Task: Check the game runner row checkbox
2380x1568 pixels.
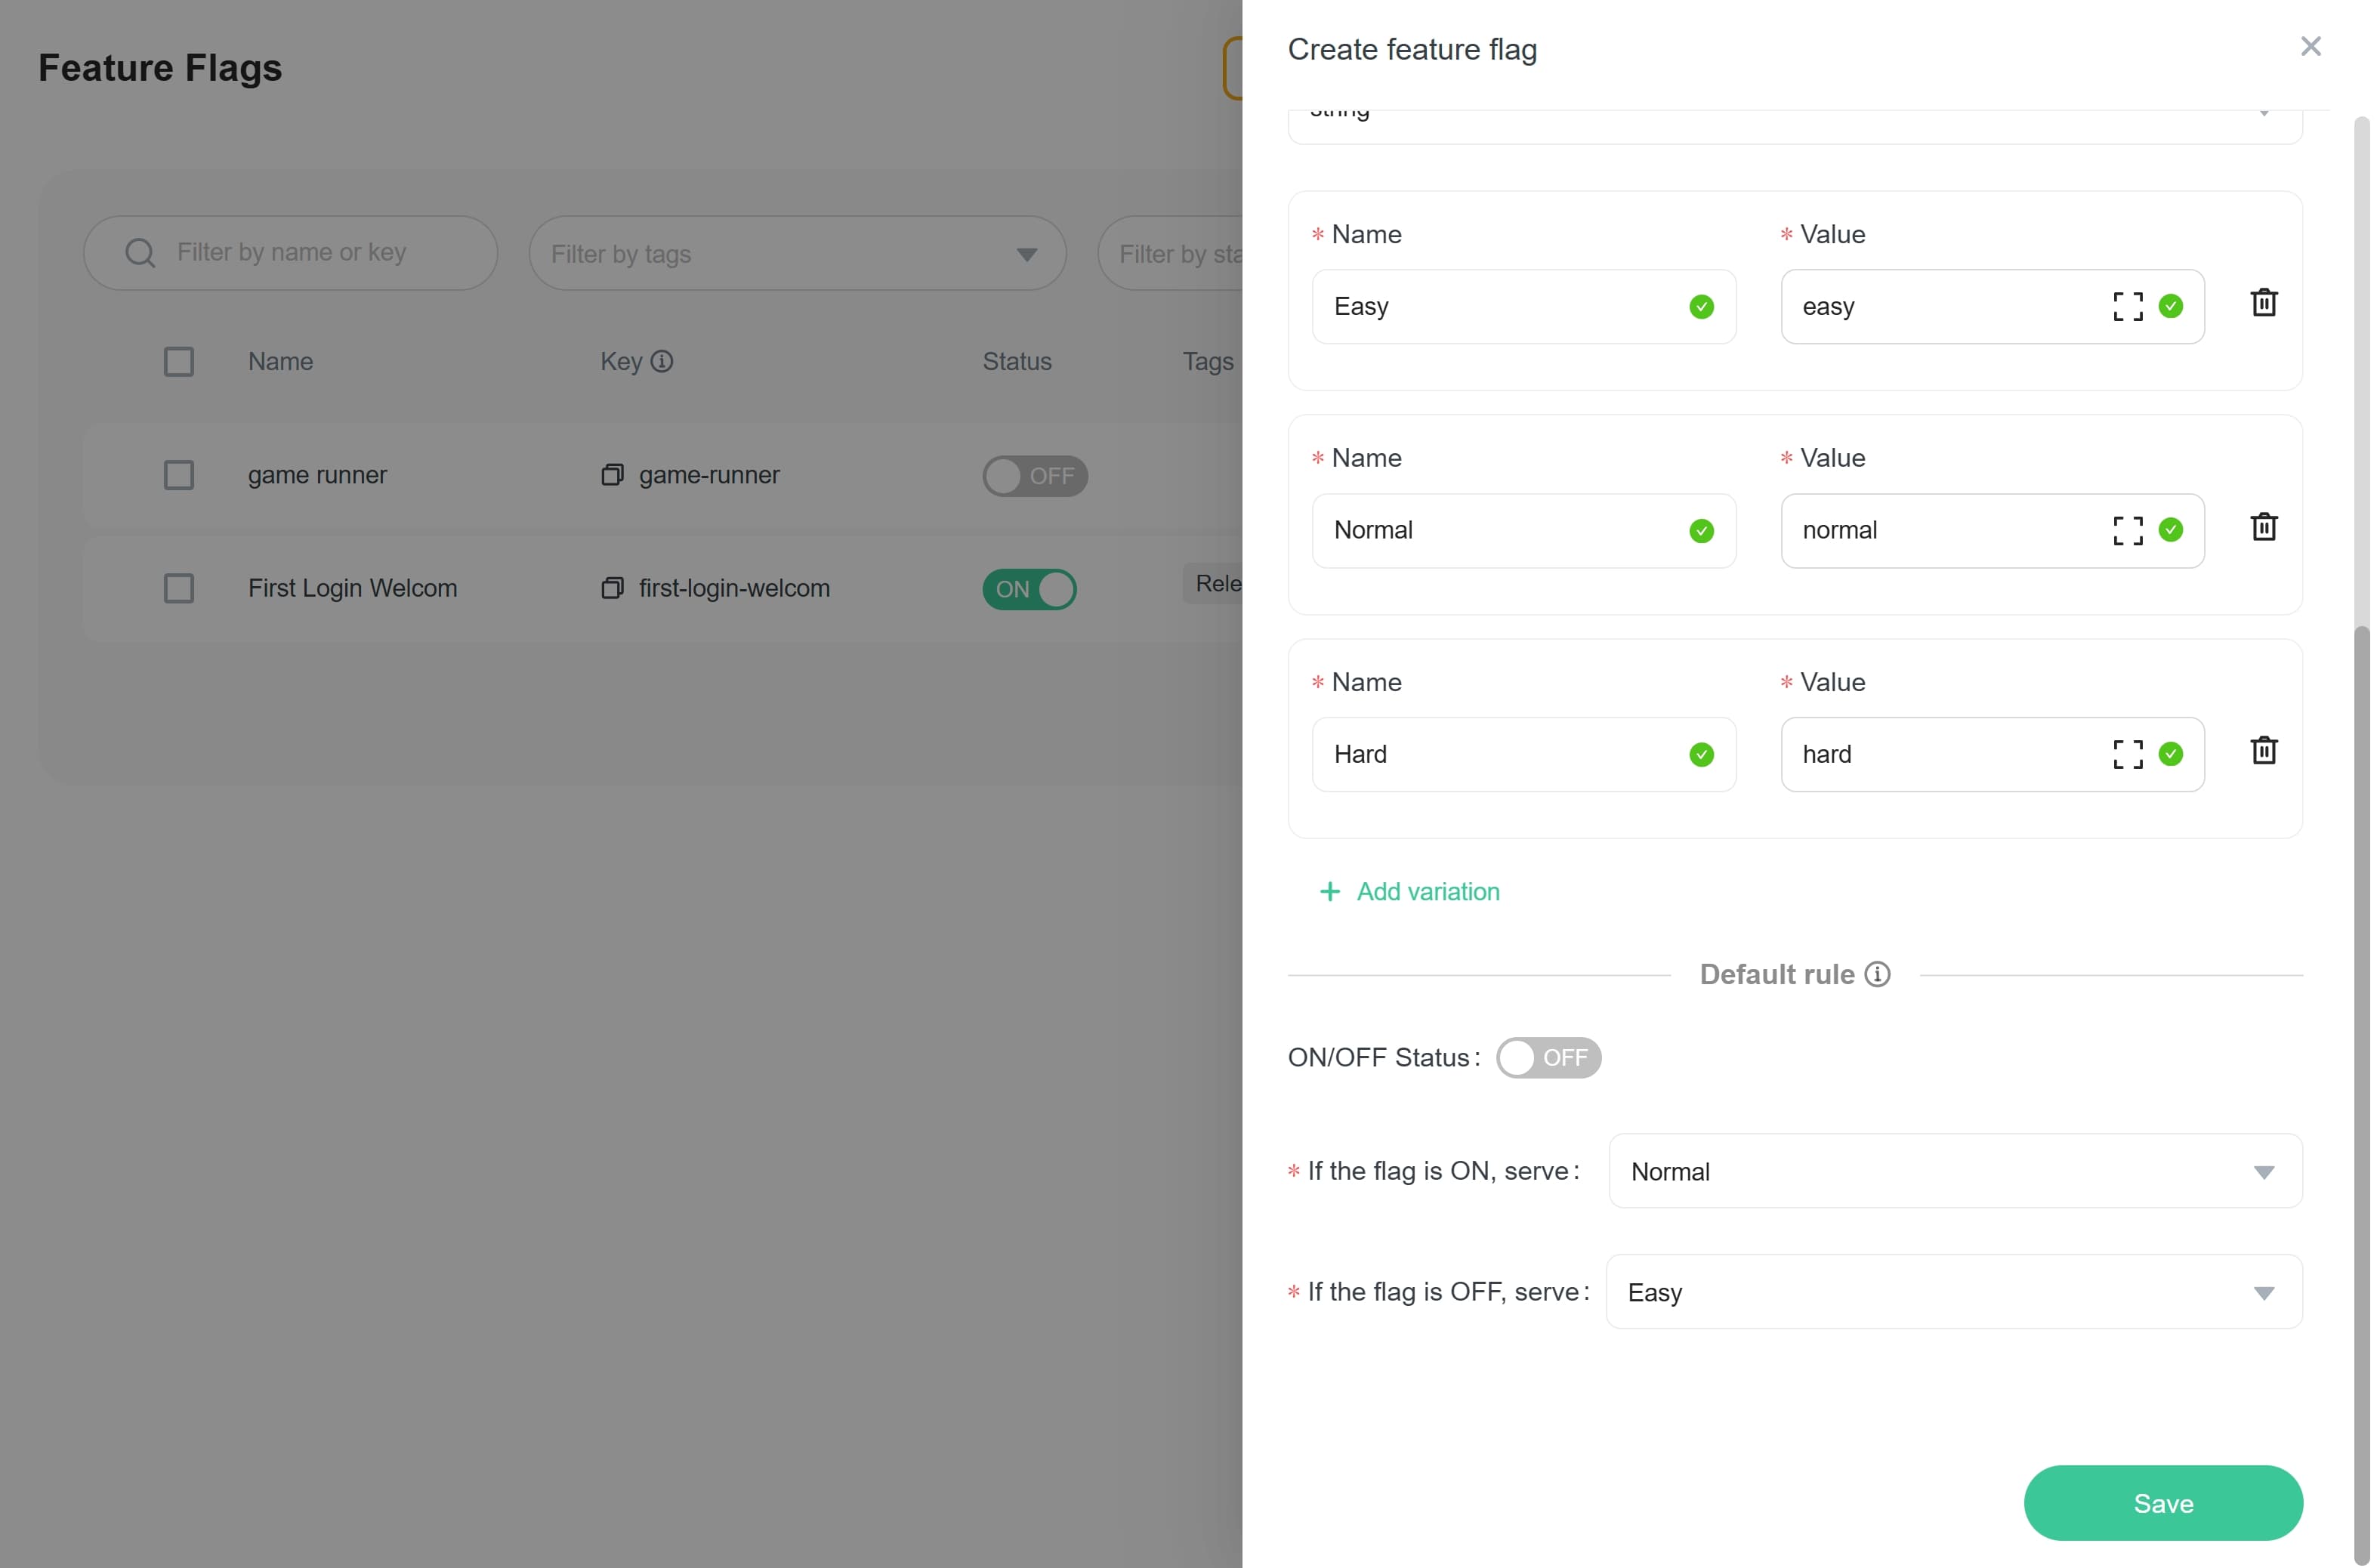Action: coord(179,475)
